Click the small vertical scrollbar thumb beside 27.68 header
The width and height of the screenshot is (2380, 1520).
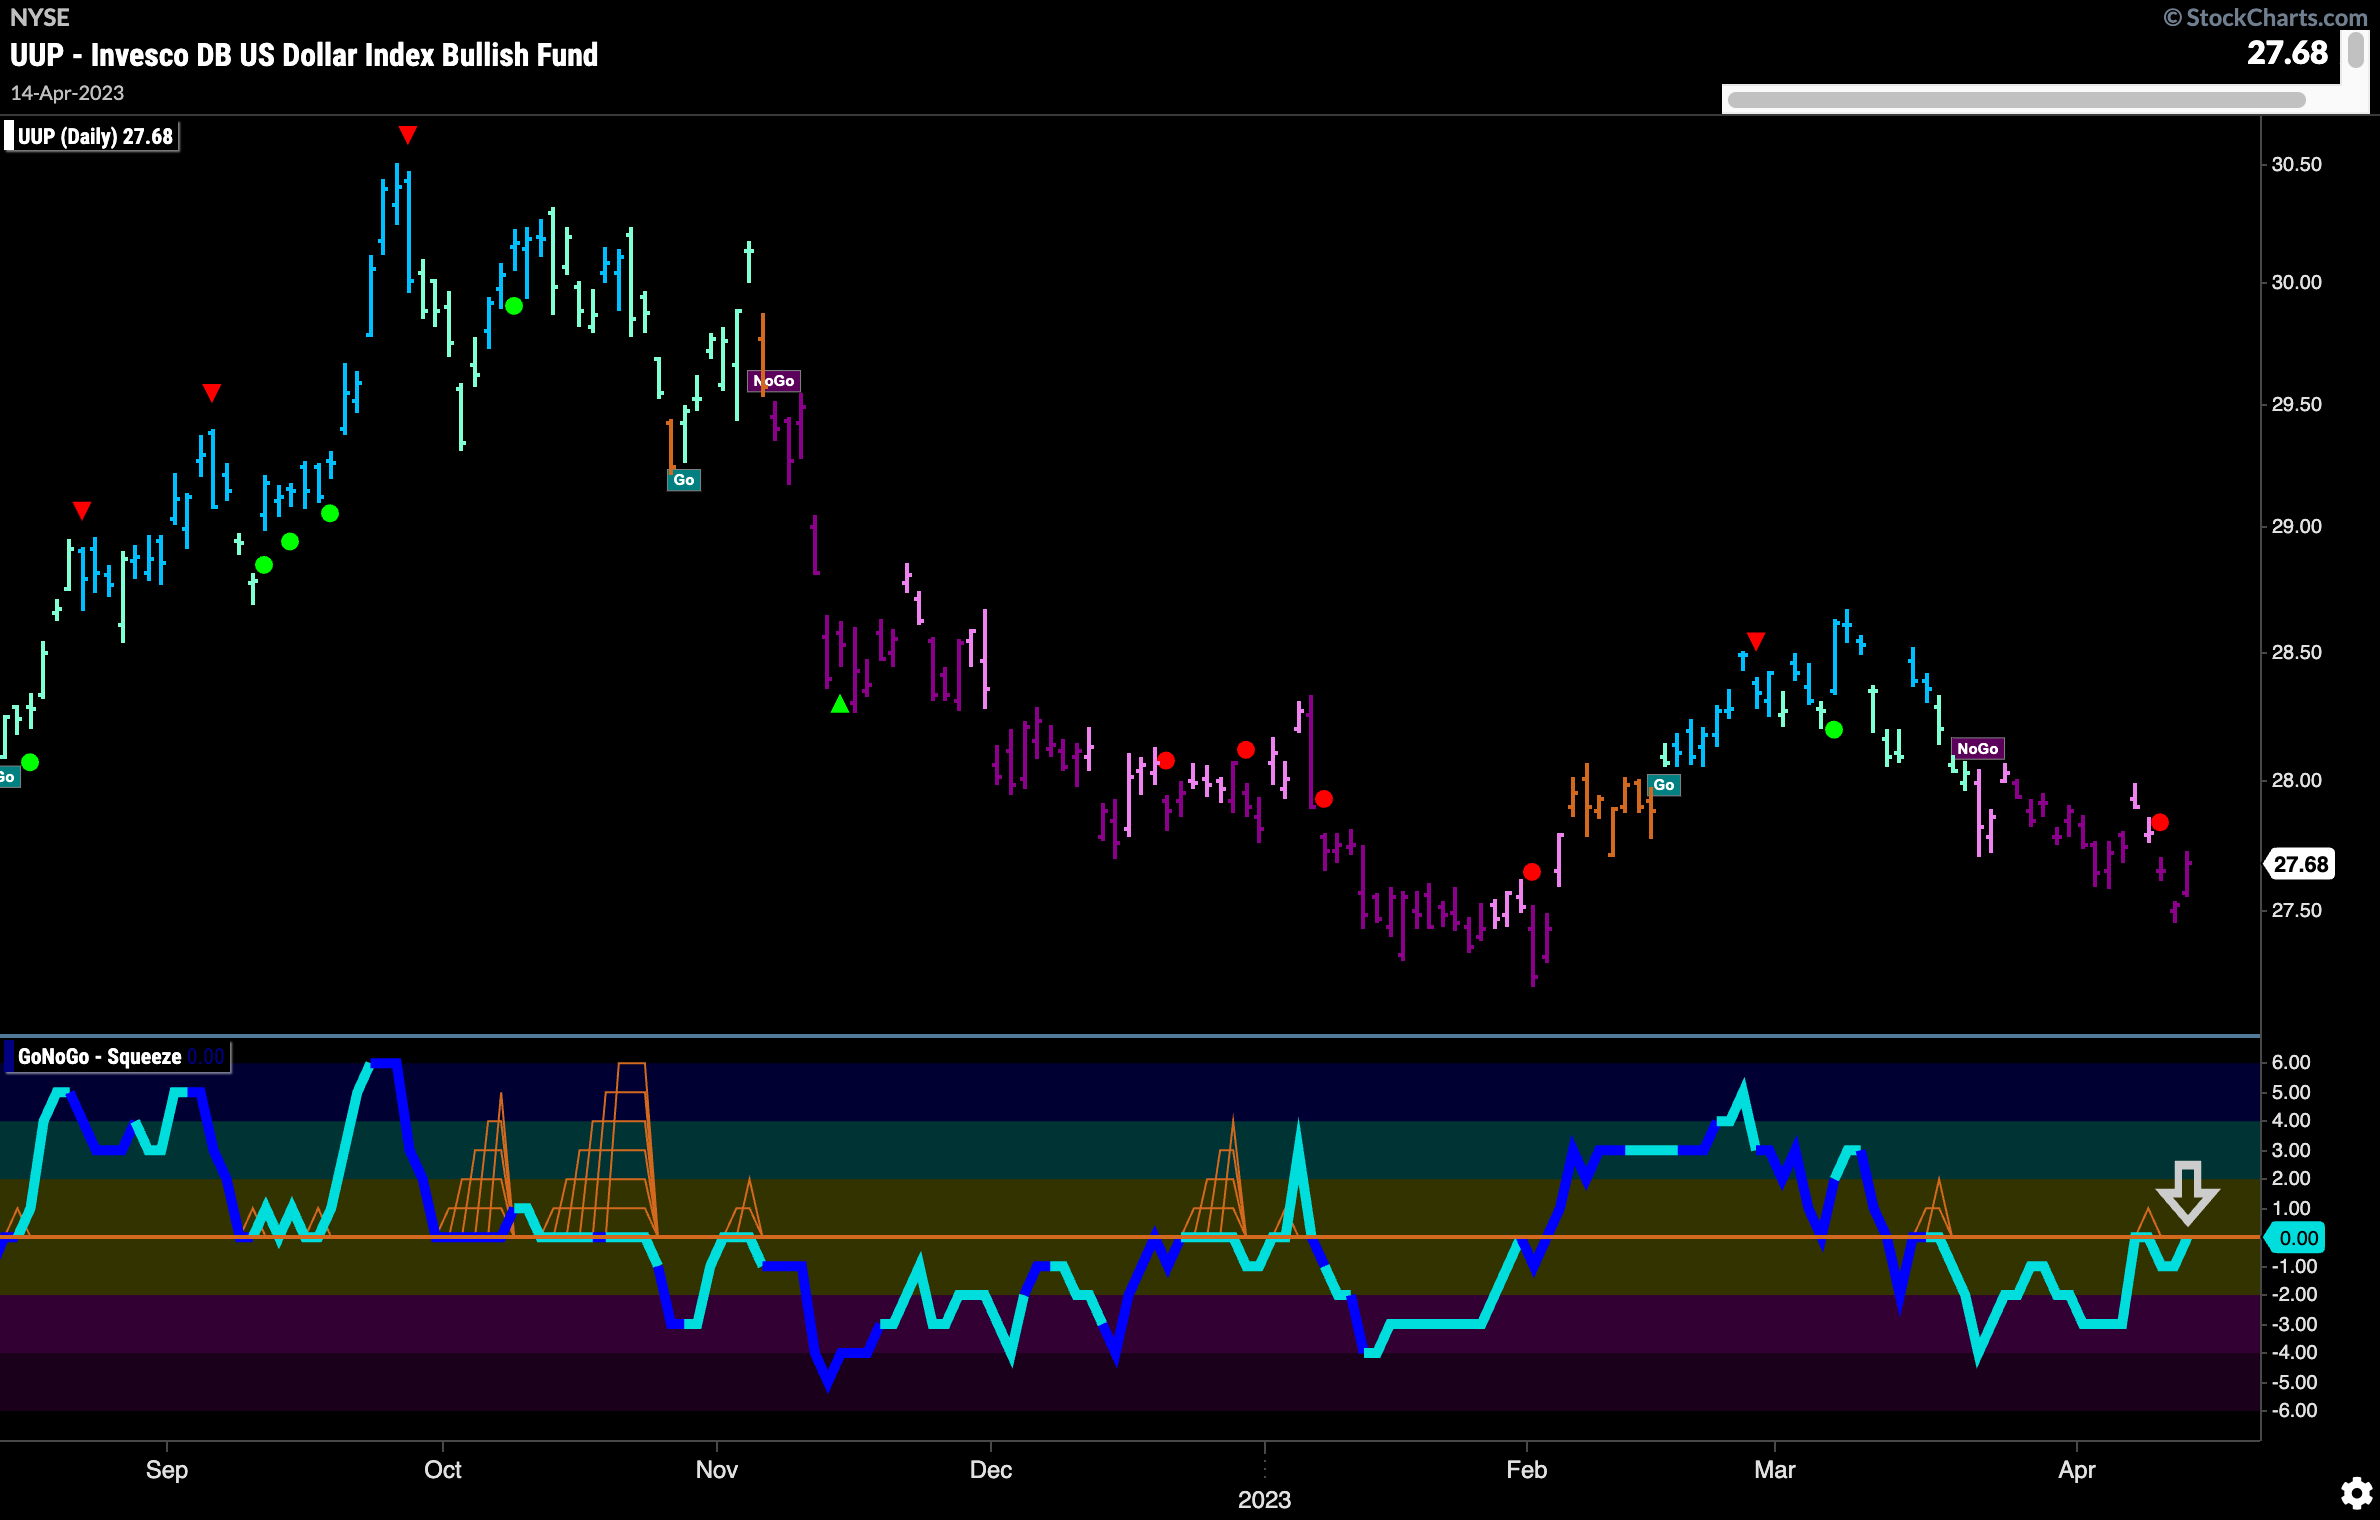tap(2356, 50)
